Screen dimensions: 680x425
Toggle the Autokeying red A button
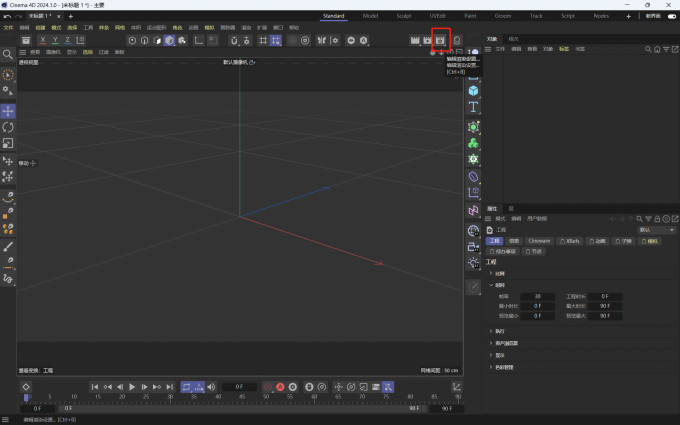[x=280, y=387]
